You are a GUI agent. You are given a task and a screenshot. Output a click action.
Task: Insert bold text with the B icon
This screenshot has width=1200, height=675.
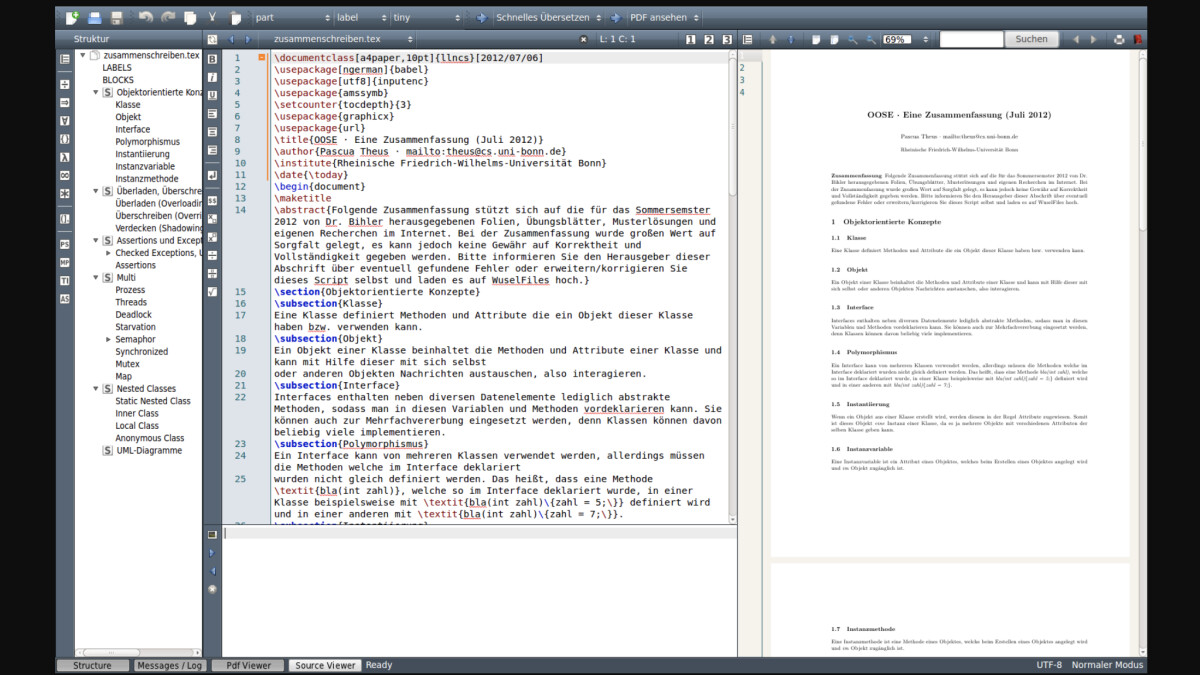212,59
